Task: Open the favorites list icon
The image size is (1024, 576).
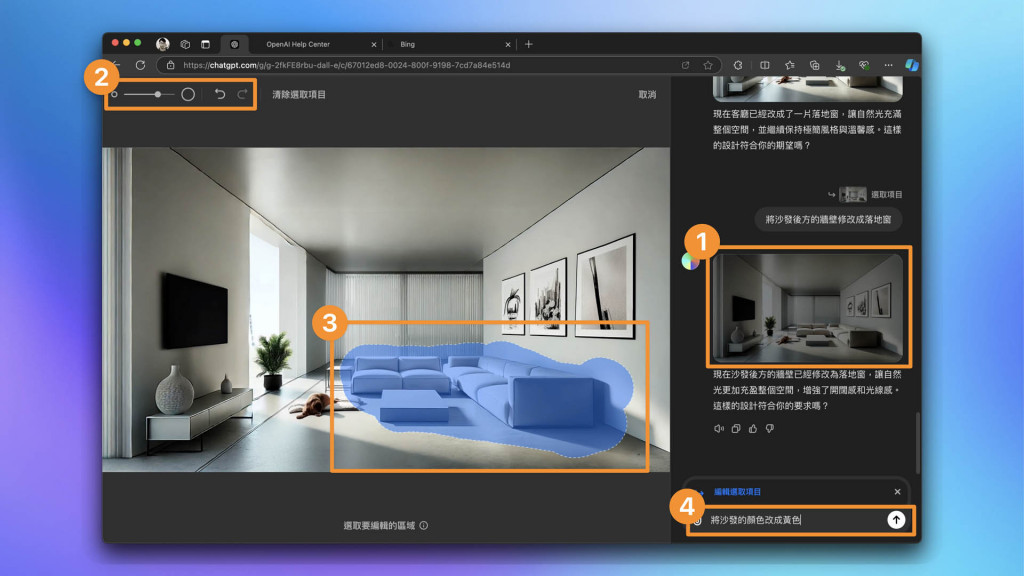Action: tap(790, 65)
